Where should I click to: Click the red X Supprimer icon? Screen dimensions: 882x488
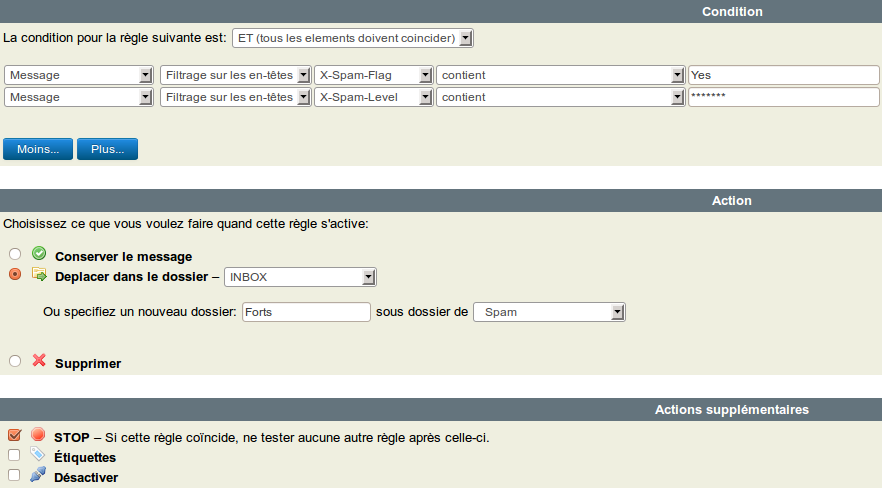(x=39, y=360)
